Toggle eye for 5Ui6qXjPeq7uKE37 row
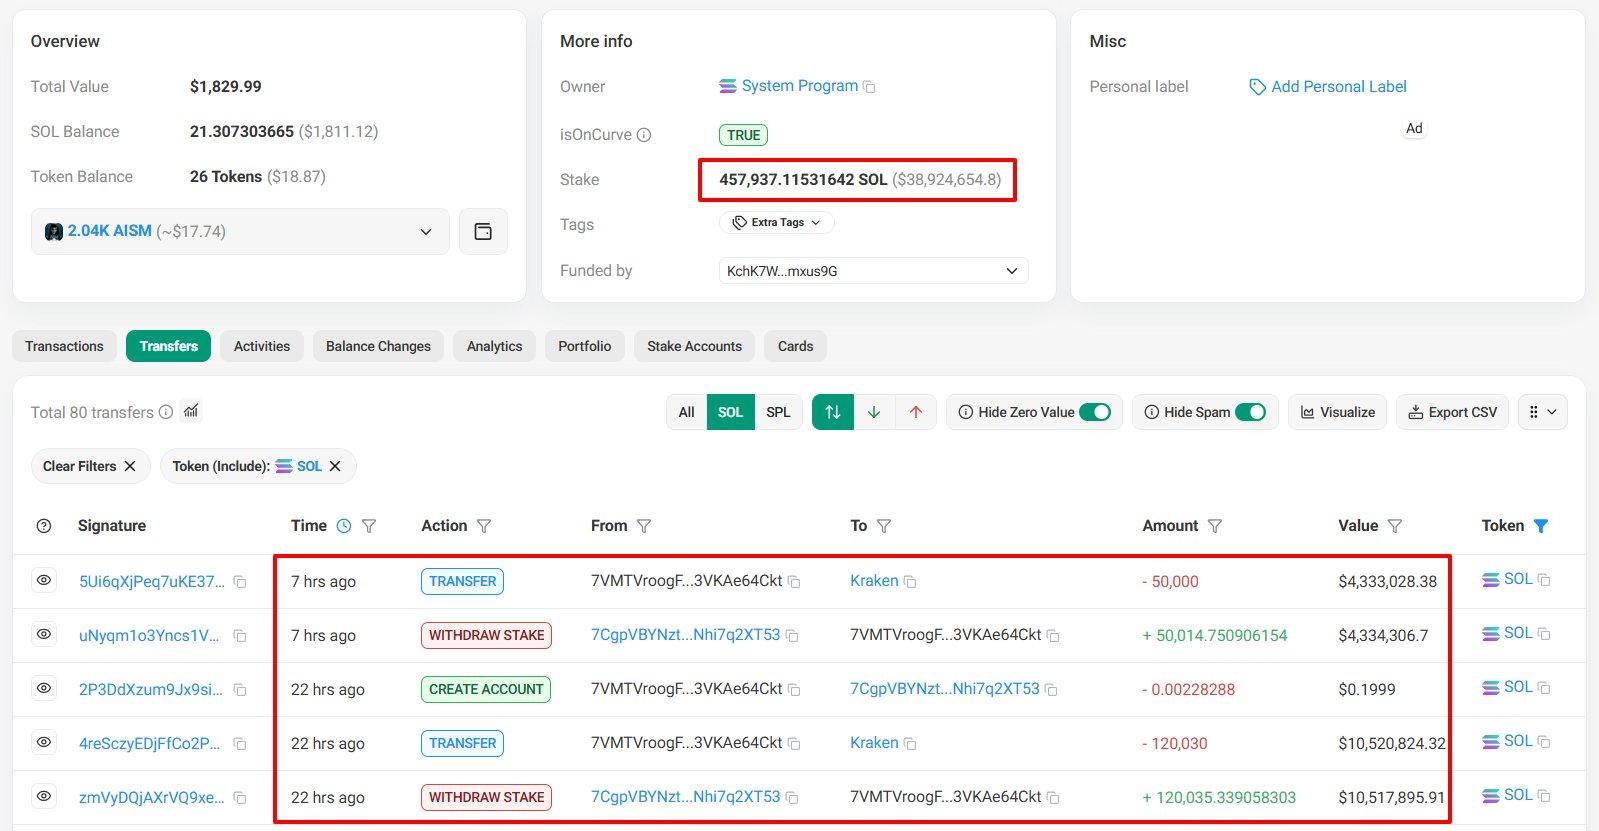1599x831 pixels. click(x=44, y=580)
